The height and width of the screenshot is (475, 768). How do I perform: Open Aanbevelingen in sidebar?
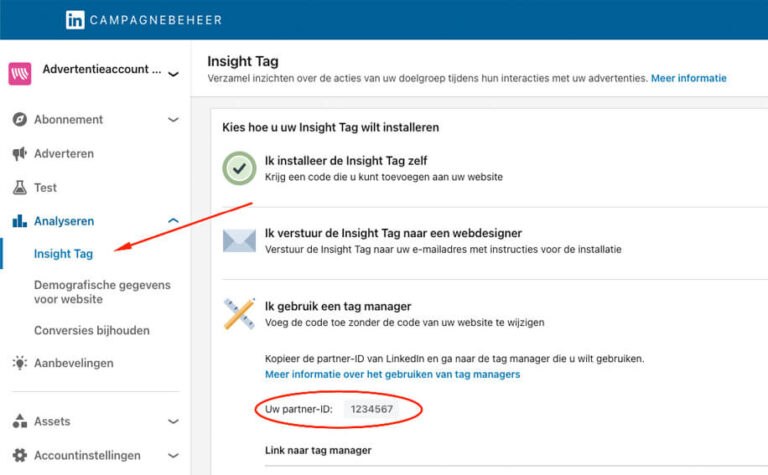pos(73,363)
